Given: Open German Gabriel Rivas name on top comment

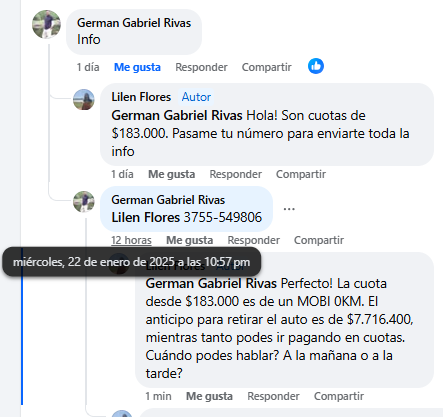Looking at the screenshot, I should [x=134, y=23].
